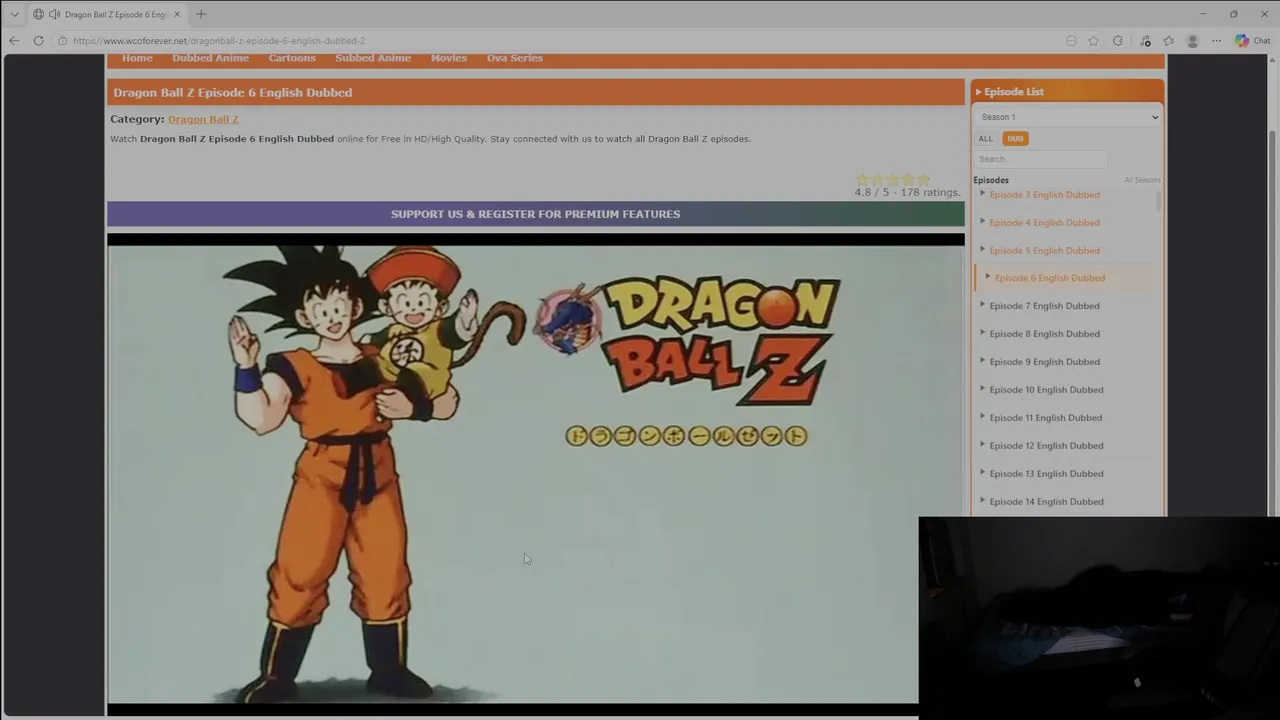Switch episode filter to ALL
This screenshot has height=720, width=1280.
[x=986, y=139]
